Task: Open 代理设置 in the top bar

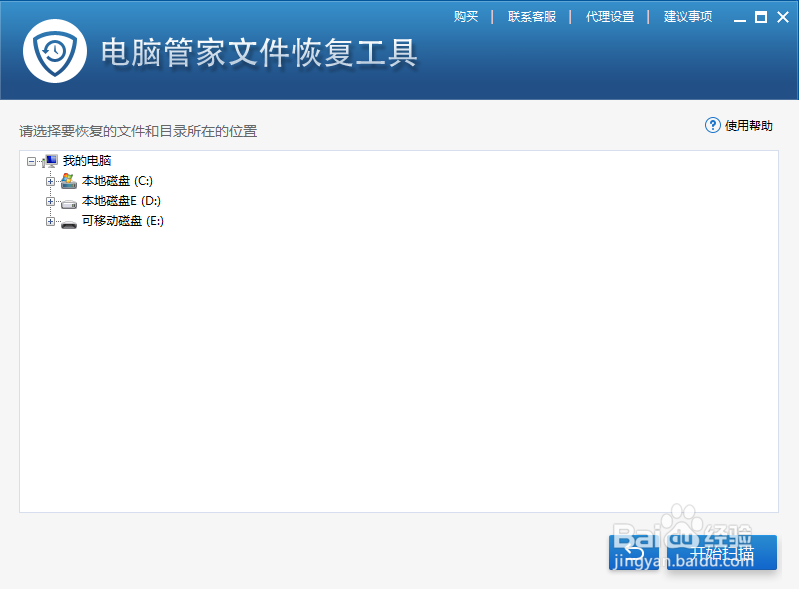Action: [609, 17]
